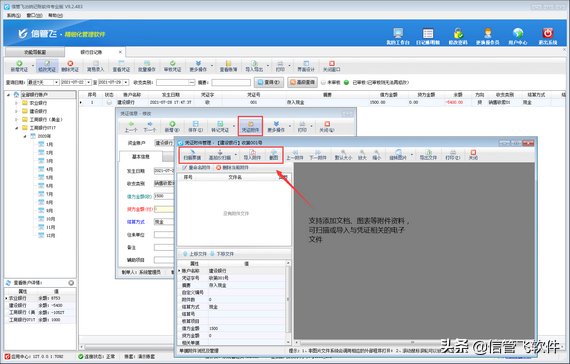
Task: Click 扫描票据 in attachment window
Action: click(192, 155)
